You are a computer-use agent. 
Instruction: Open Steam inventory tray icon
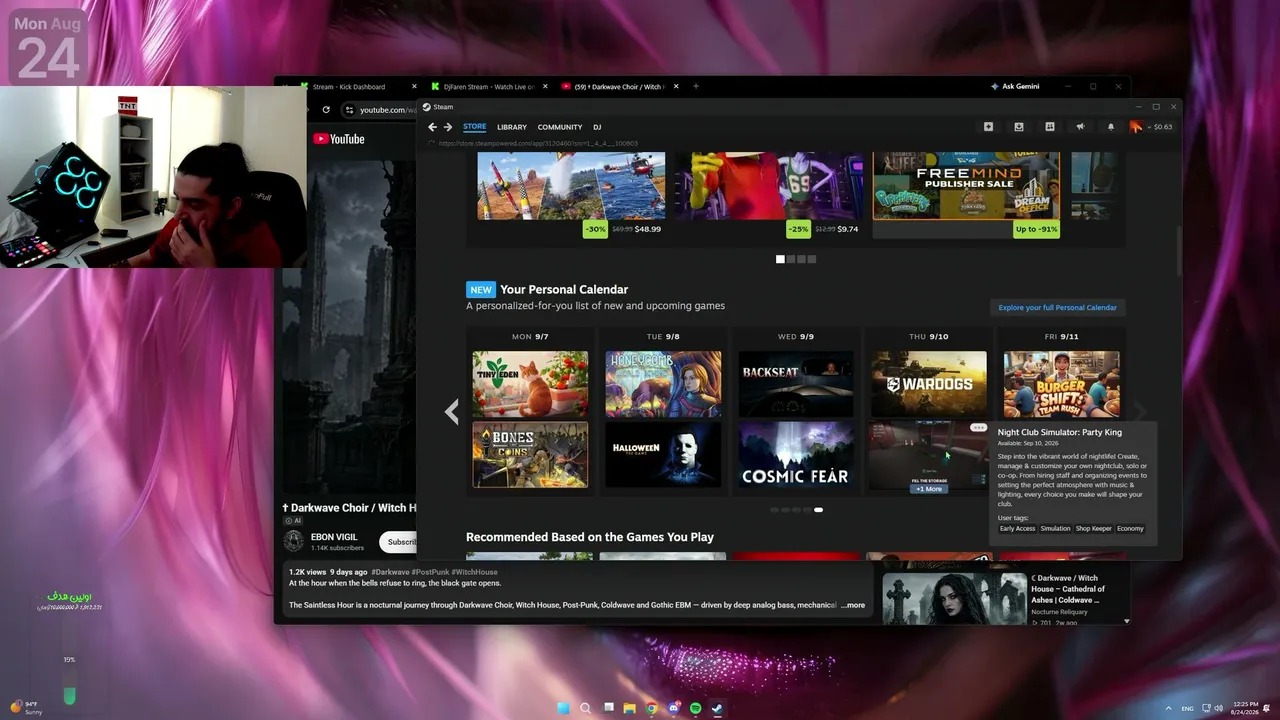[1019, 127]
